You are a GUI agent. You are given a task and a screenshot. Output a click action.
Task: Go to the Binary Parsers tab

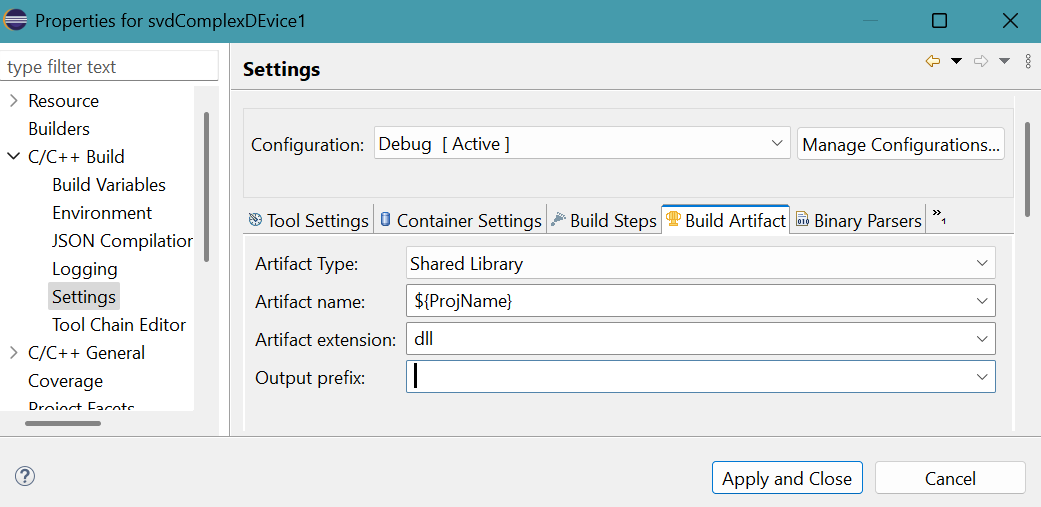[858, 221]
